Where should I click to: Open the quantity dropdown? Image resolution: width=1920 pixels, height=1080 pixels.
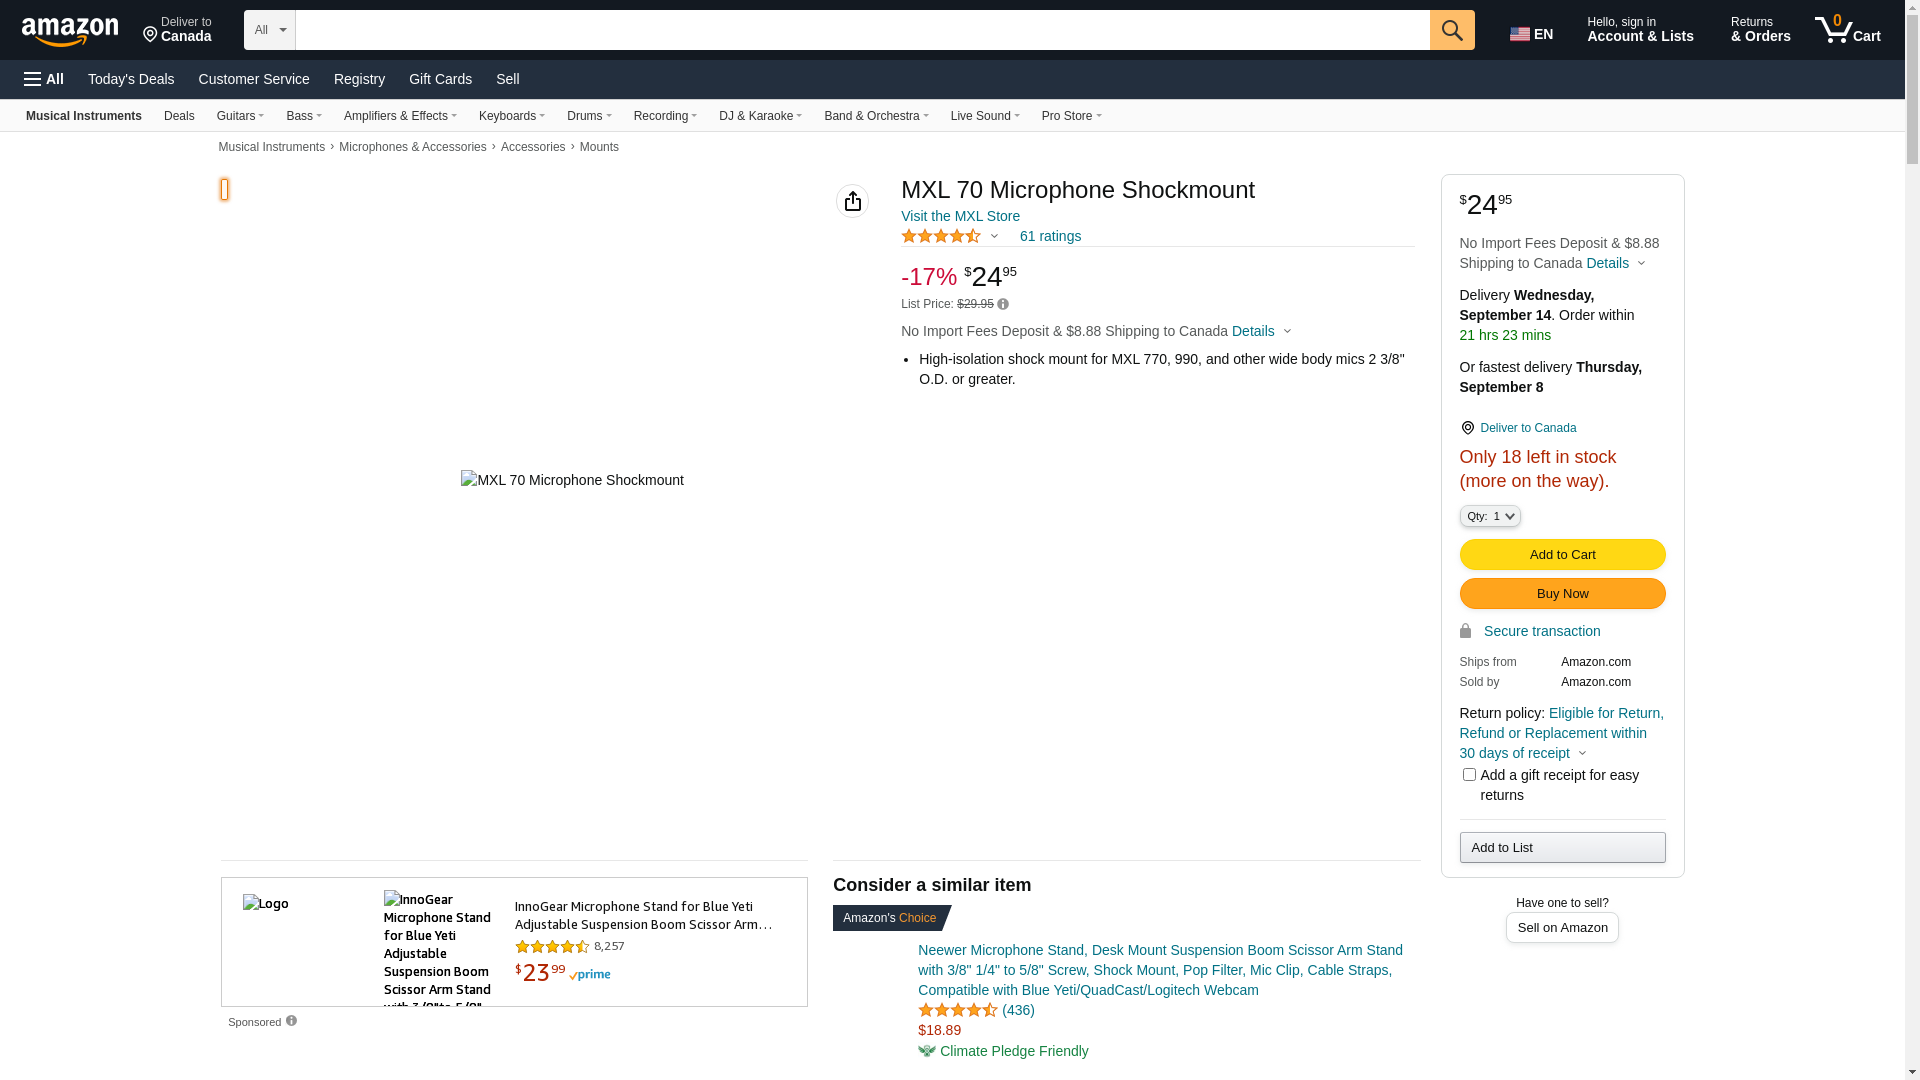(x=1490, y=516)
